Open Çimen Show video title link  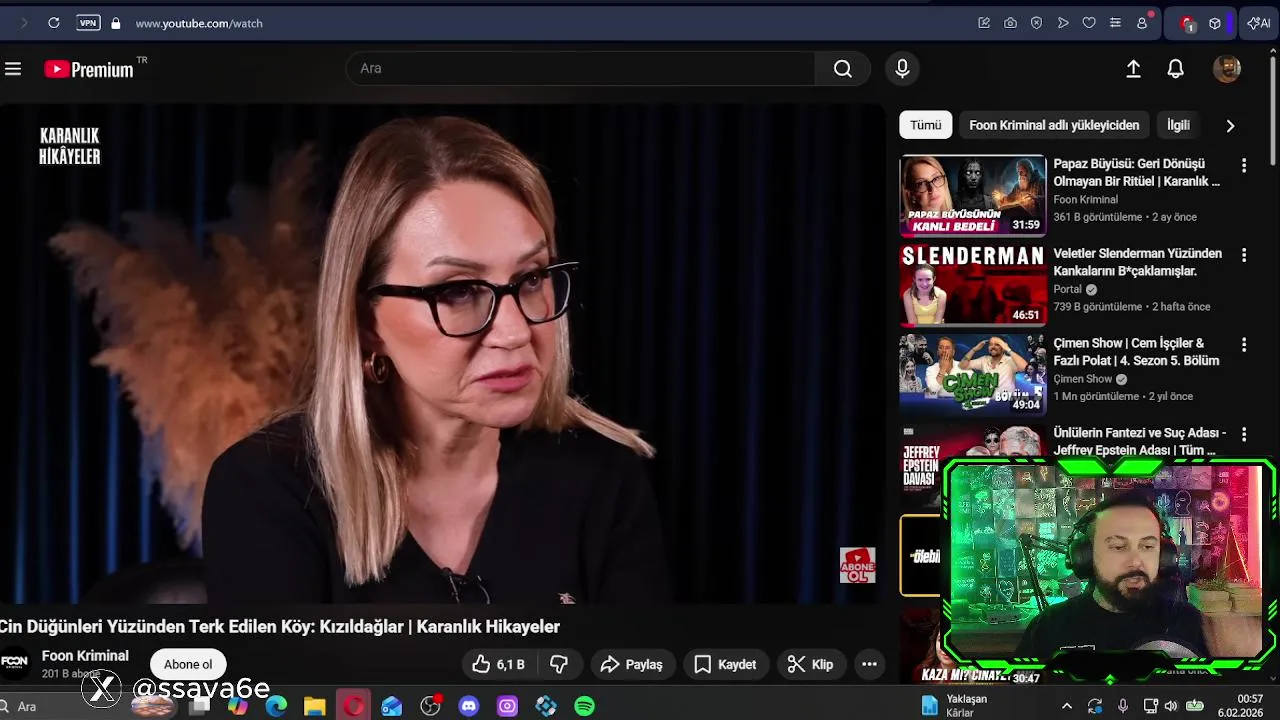coord(1136,352)
